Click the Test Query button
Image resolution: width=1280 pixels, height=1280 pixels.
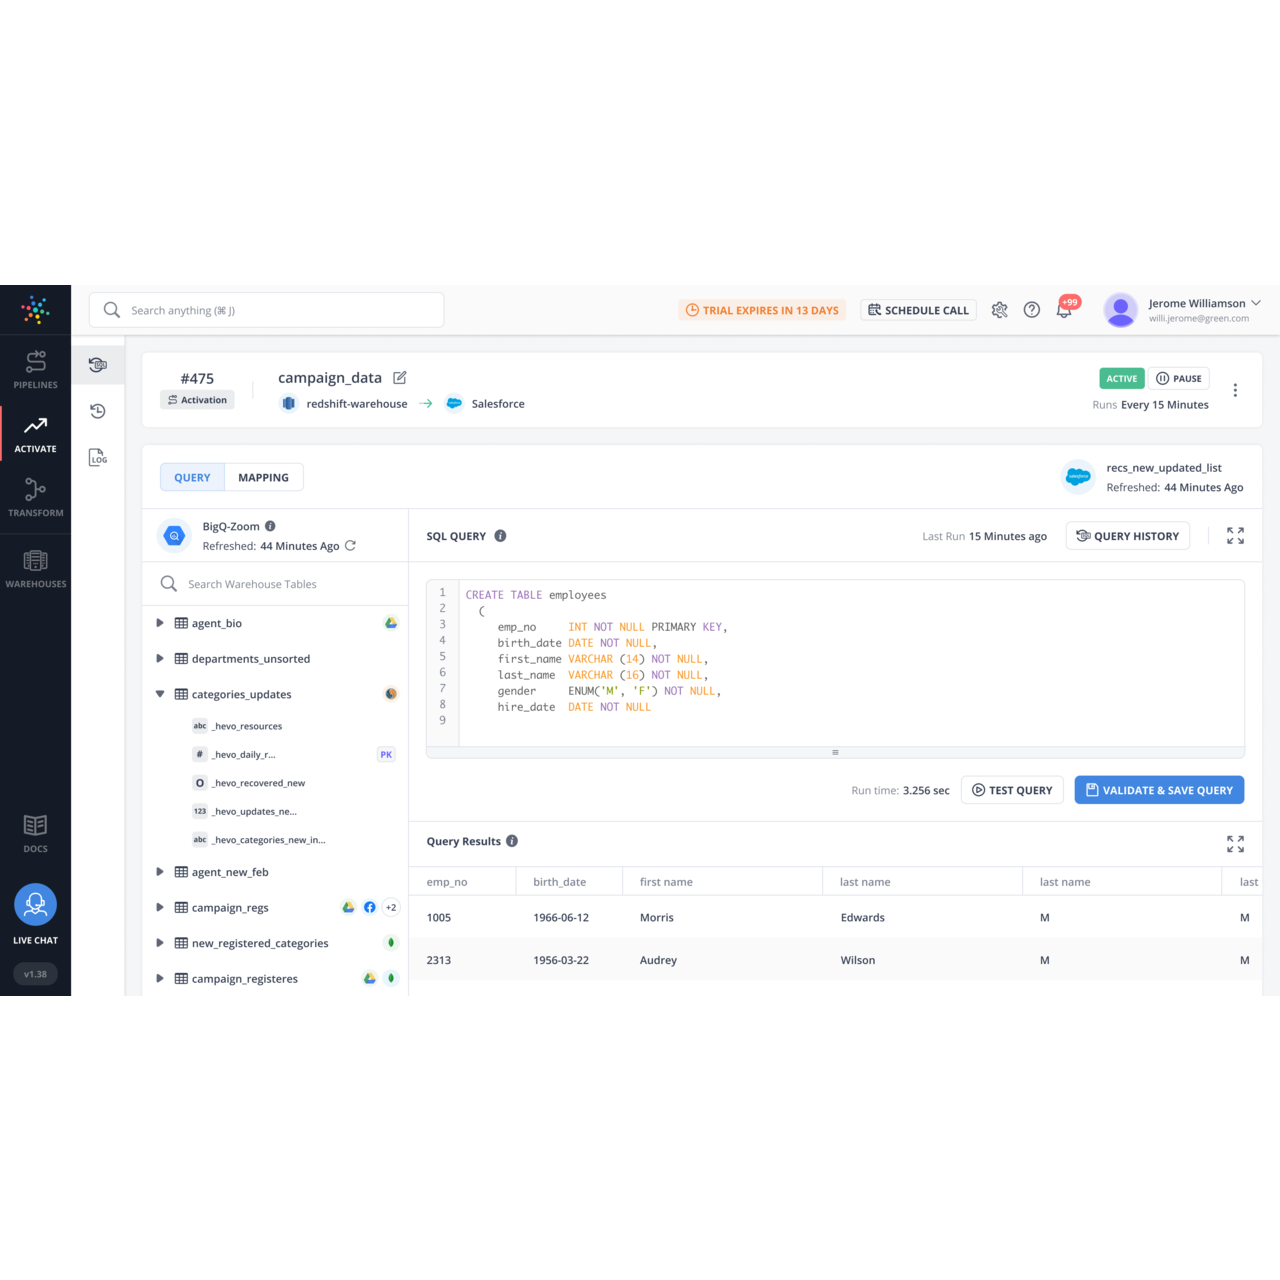click(x=1012, y=790)
